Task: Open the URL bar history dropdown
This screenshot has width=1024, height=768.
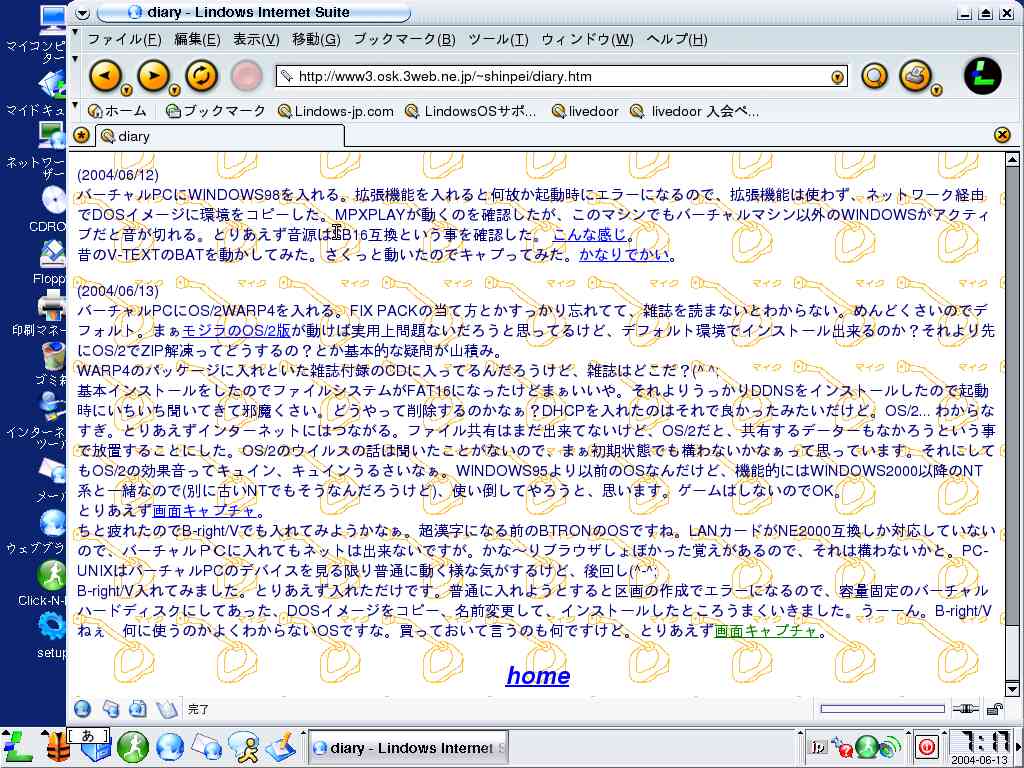Action: click(x=837, y=77)
